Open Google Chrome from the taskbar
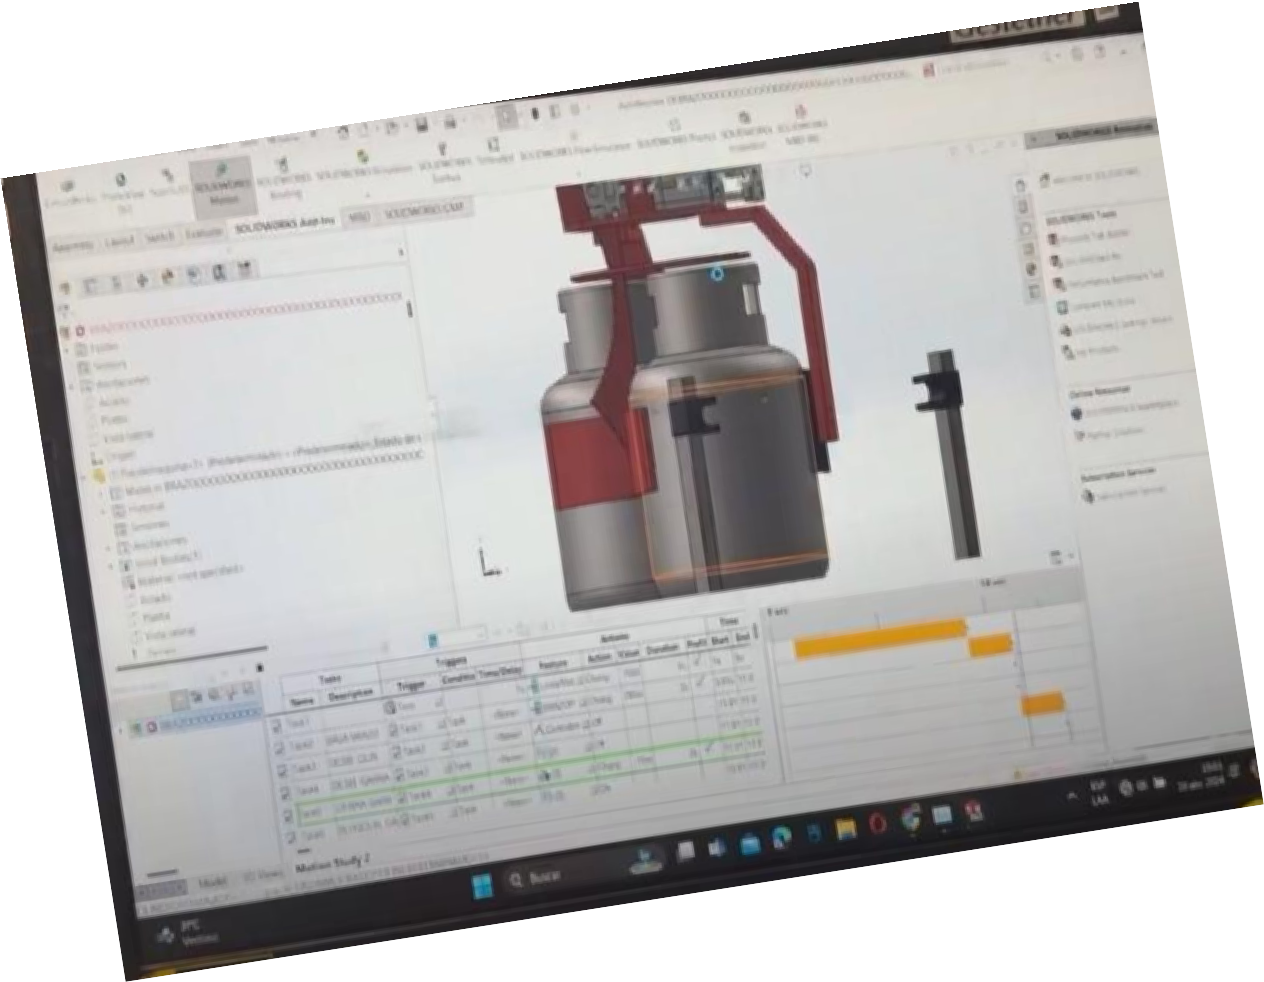 pyautogui.click(x=912, y=820)
